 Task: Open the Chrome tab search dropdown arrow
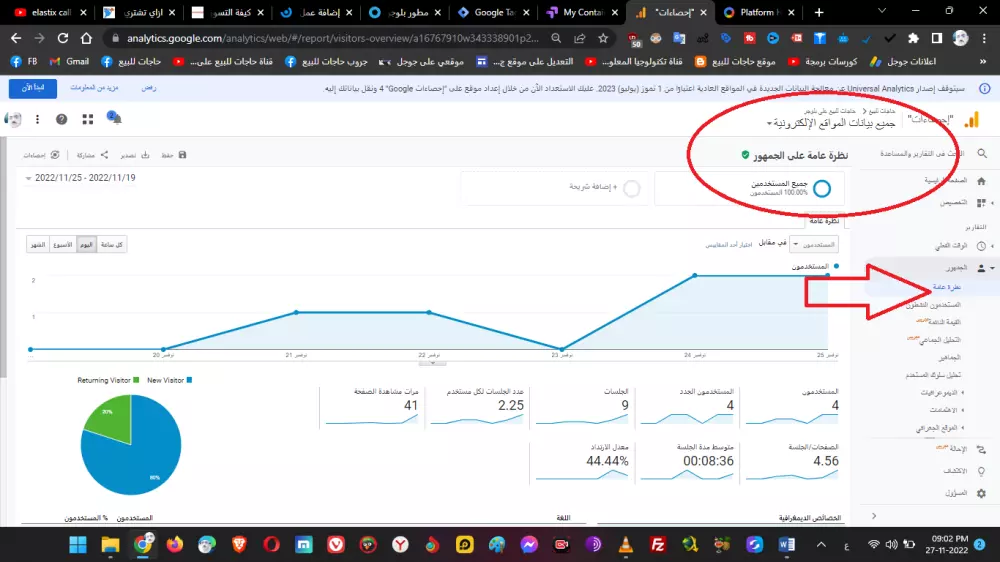pyautogui.click(x=882, y=11)
